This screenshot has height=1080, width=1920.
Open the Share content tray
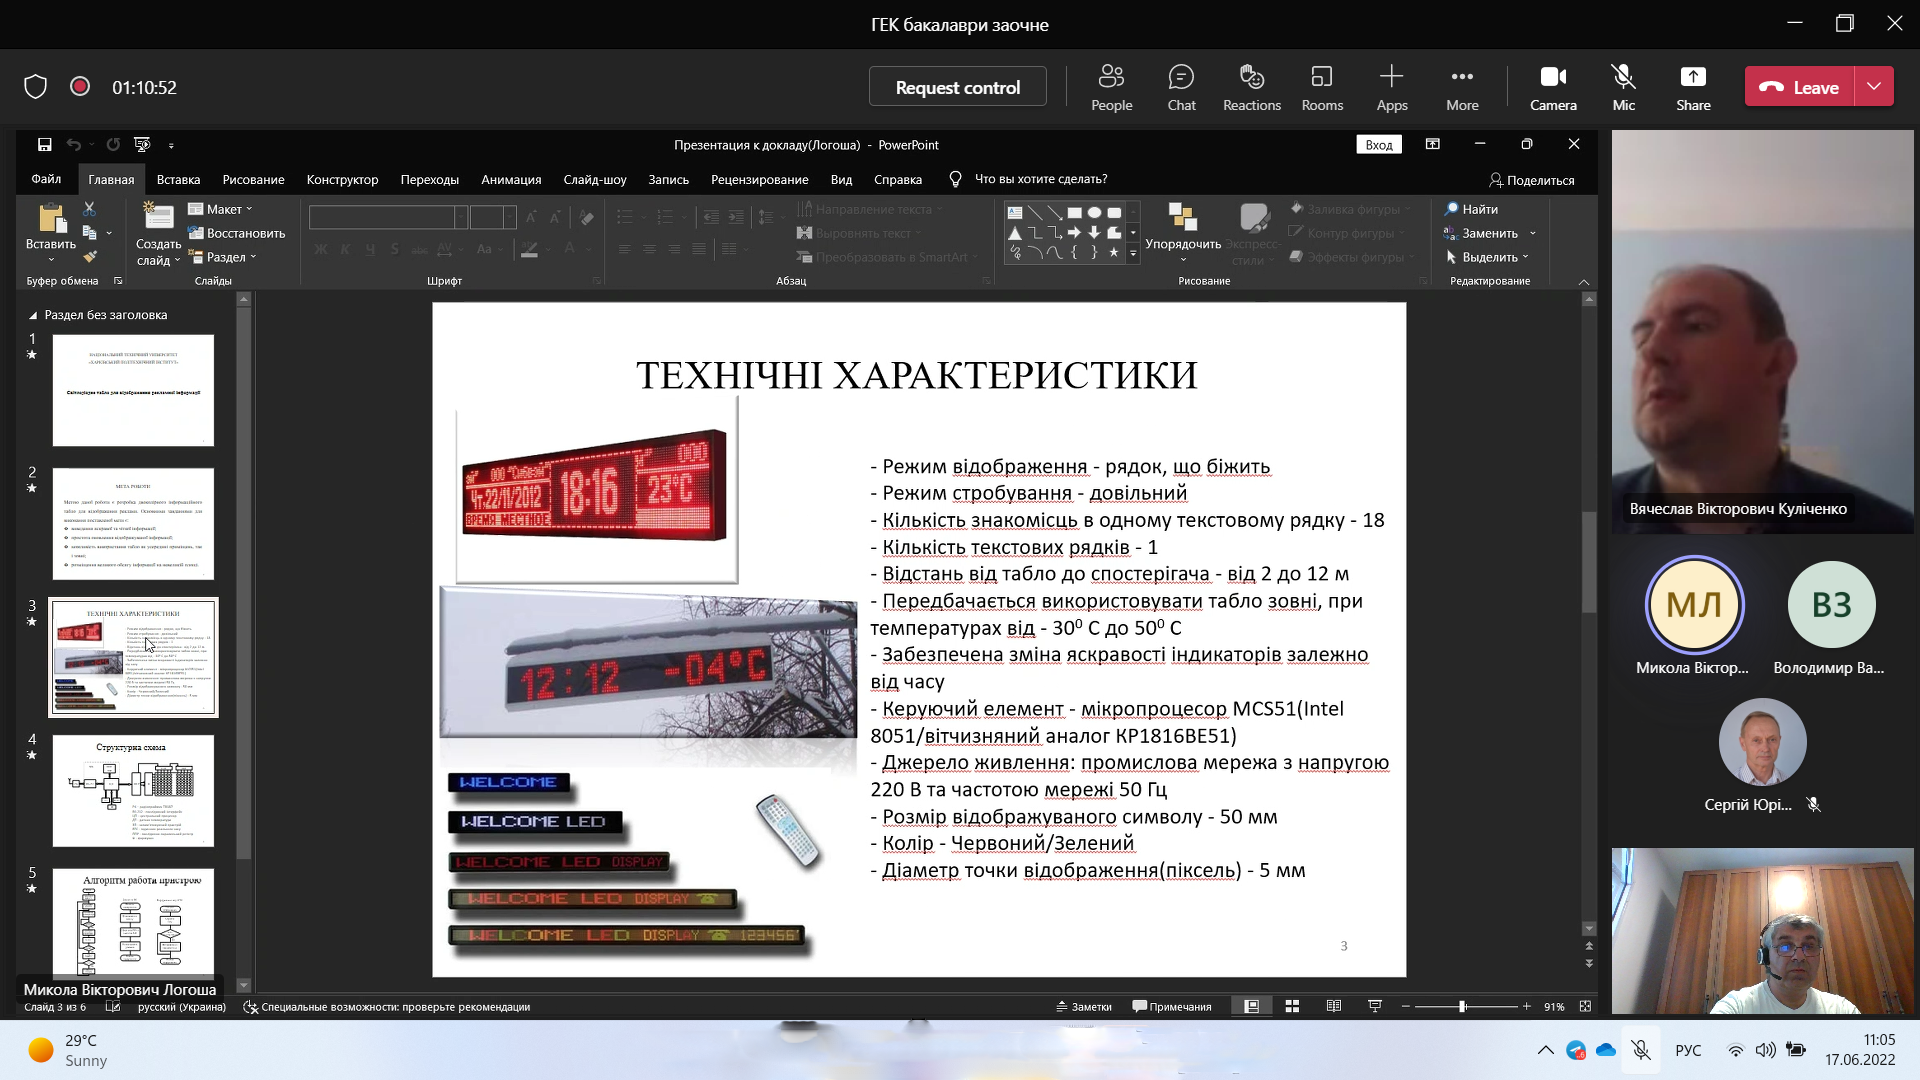click(x=1693, y=87)
